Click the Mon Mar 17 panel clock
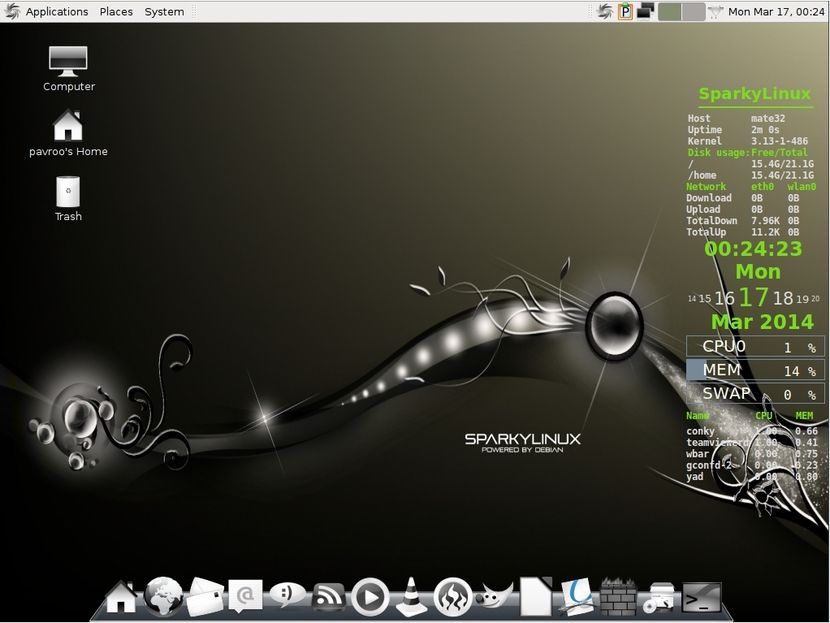 click(777, 12)
